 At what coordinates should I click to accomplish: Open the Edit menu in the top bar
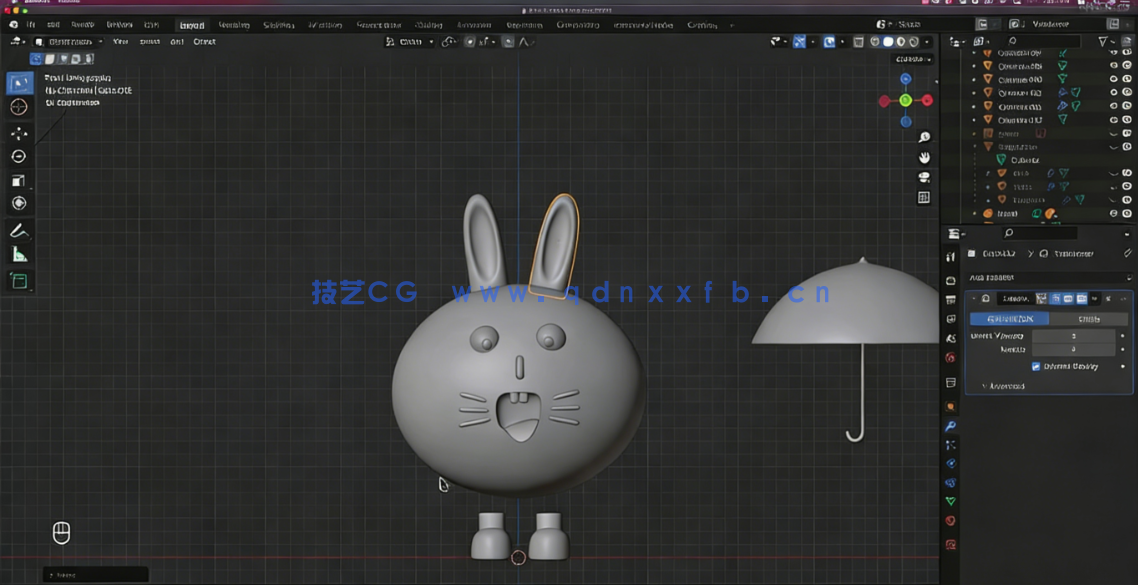pyautogui.click(x=52, y=23)
